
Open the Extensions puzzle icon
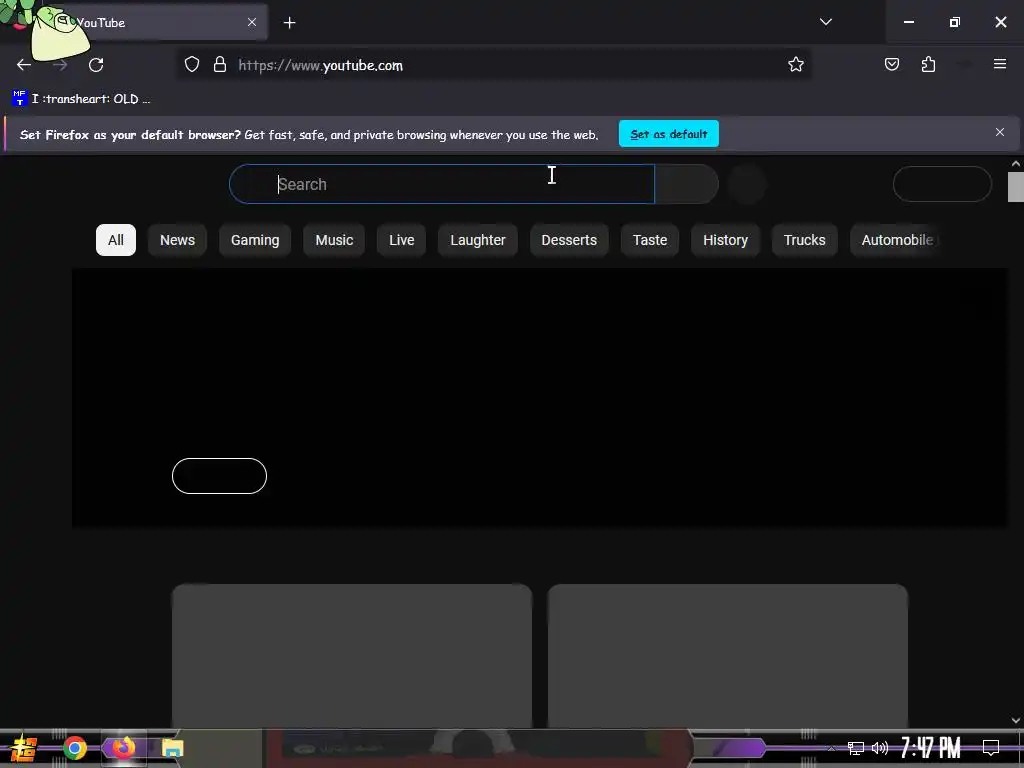pyautogui.click(x=928, y=64)
